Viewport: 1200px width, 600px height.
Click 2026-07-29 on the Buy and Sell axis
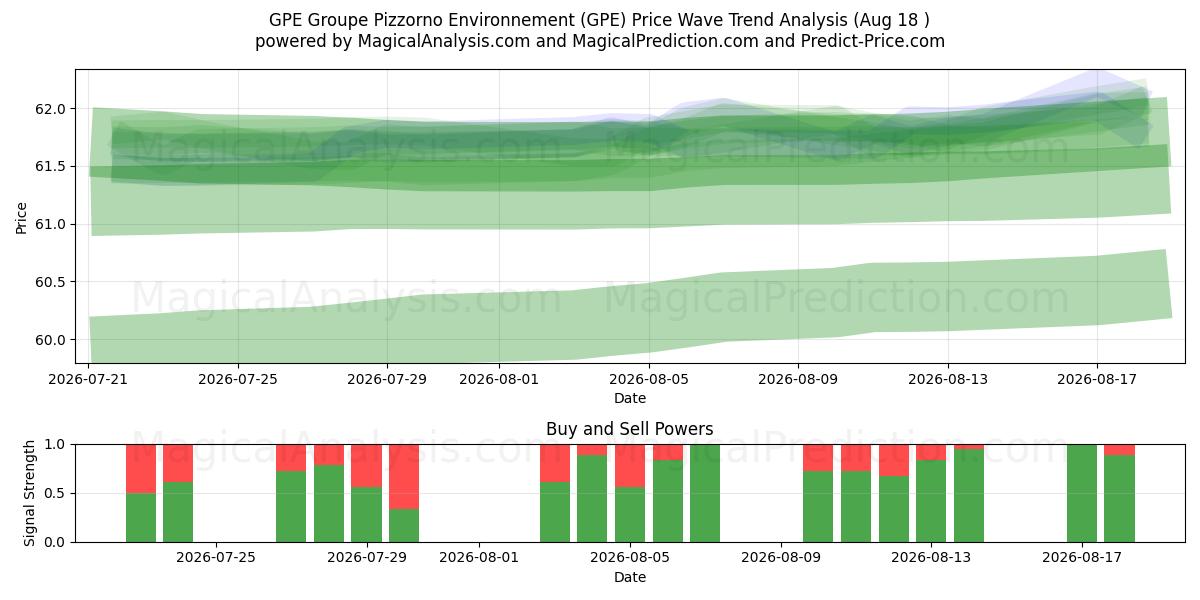[367, 557]
